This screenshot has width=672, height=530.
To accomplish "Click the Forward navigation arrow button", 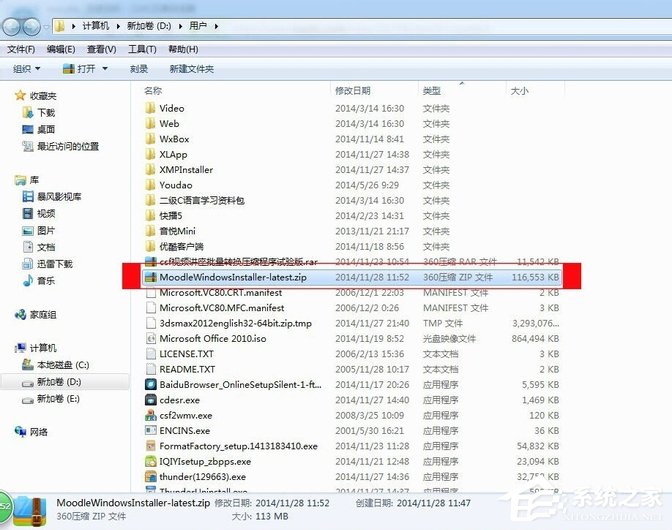I will 32,27.
